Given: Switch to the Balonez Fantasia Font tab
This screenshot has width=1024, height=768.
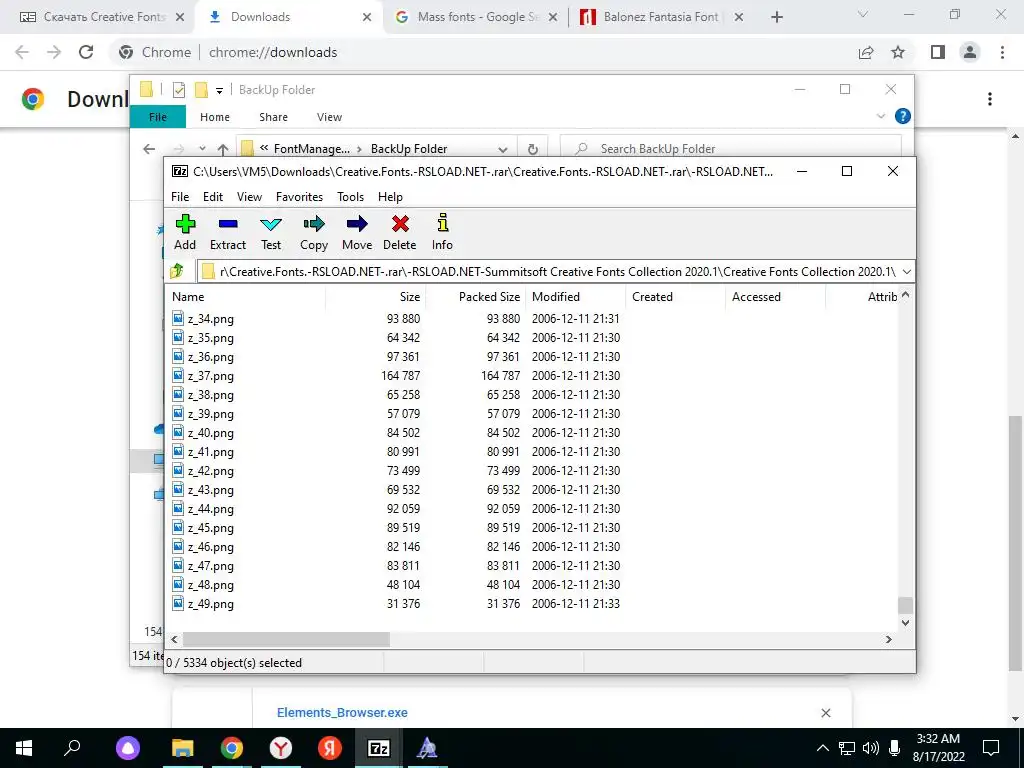Looking at the screenshot, I should [x=662, y=17].
